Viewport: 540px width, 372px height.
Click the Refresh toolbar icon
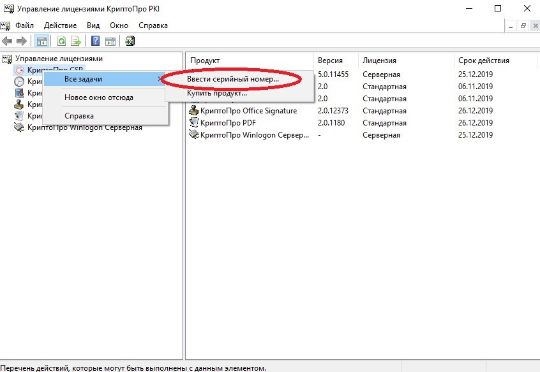tap(61, 41)
